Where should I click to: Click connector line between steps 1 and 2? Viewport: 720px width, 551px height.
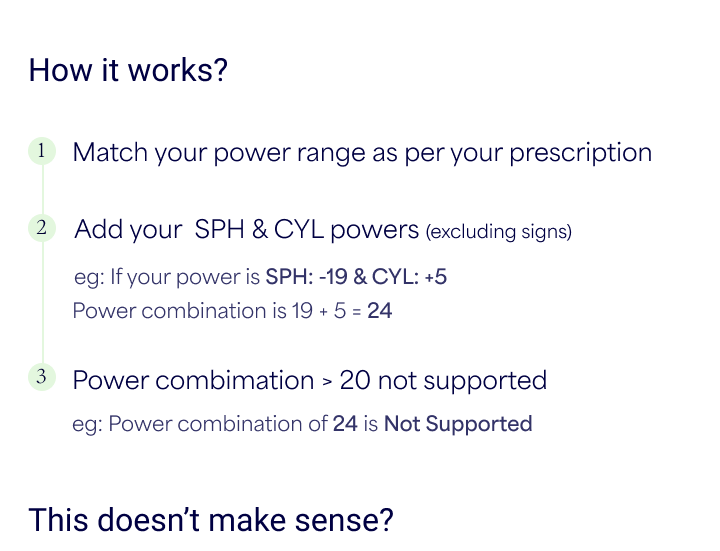tap(42, 190)
